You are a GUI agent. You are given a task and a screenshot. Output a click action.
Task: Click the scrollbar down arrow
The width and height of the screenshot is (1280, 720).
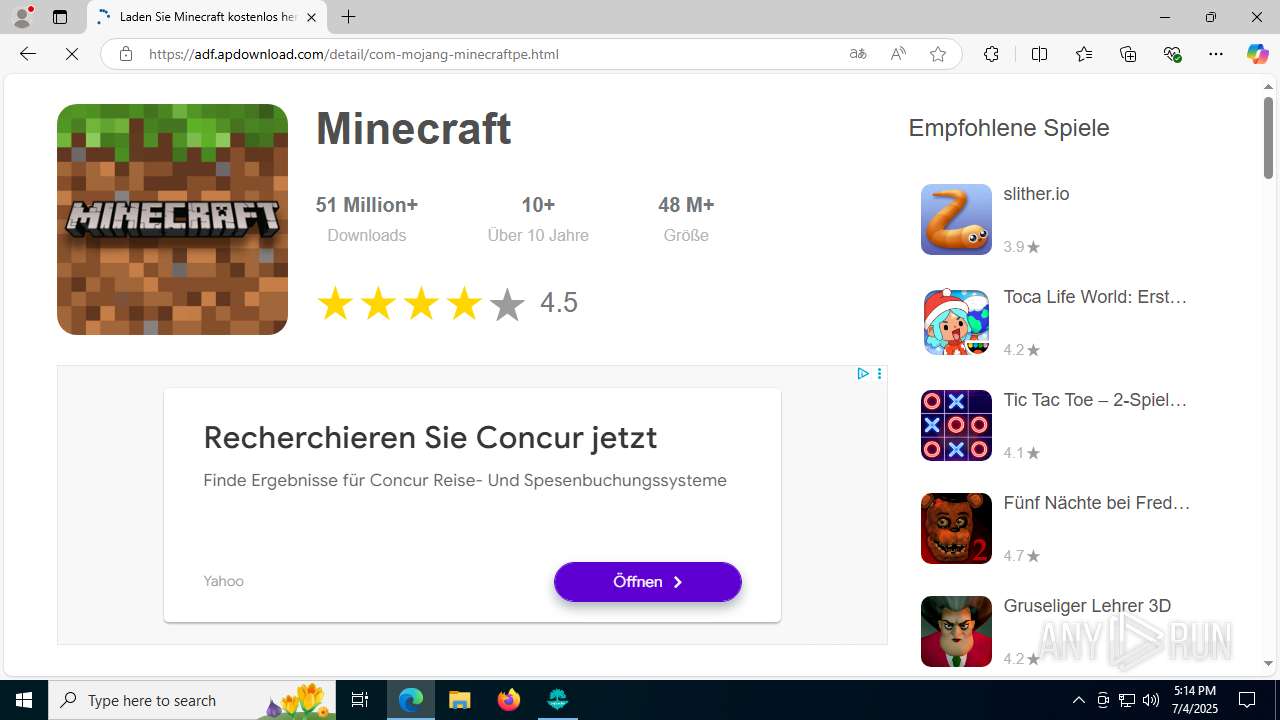(1268, 664)
